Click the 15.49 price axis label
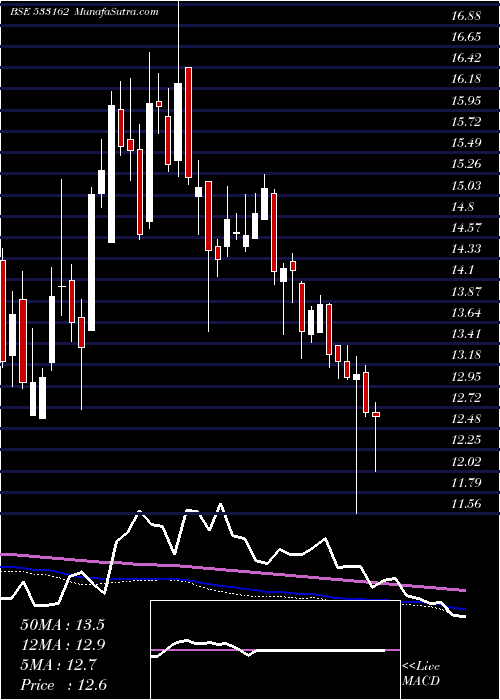The height and width of the screenshot is (700, 500). tap(466, 143)
